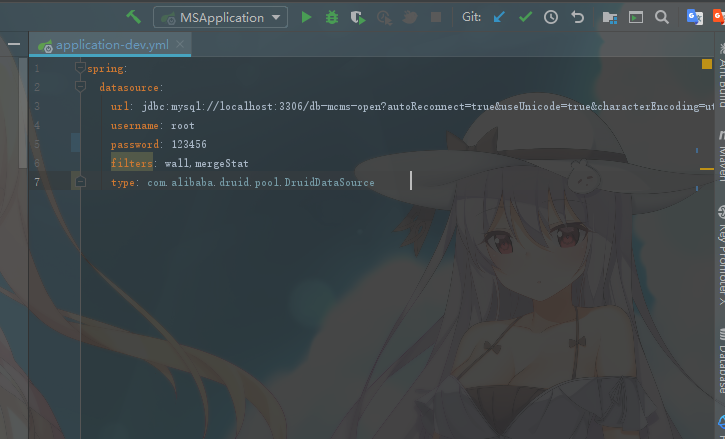The image size is (725, 439).
Task: Debug MSApplication with the bug icon
Action: pyautogui.click(x=332, y=18)
